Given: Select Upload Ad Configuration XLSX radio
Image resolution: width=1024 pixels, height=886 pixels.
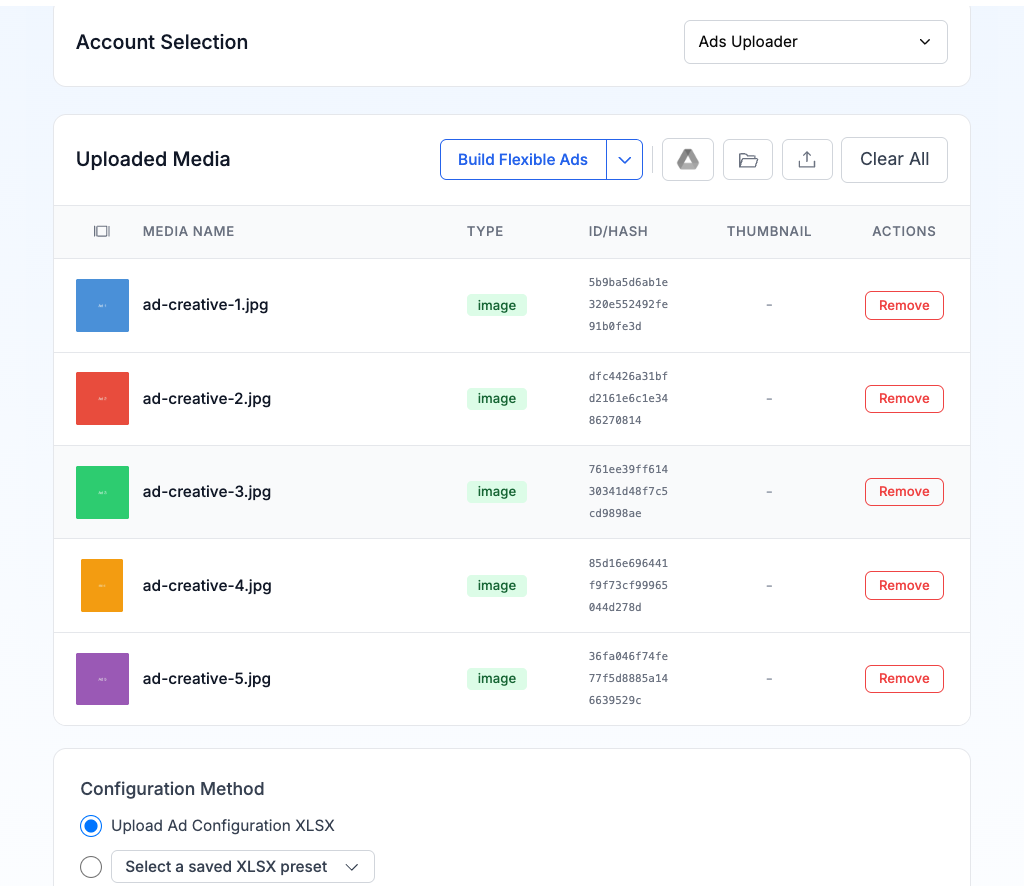Looking at the screenshot, I should pyautogui.click(x=91, y=826).
